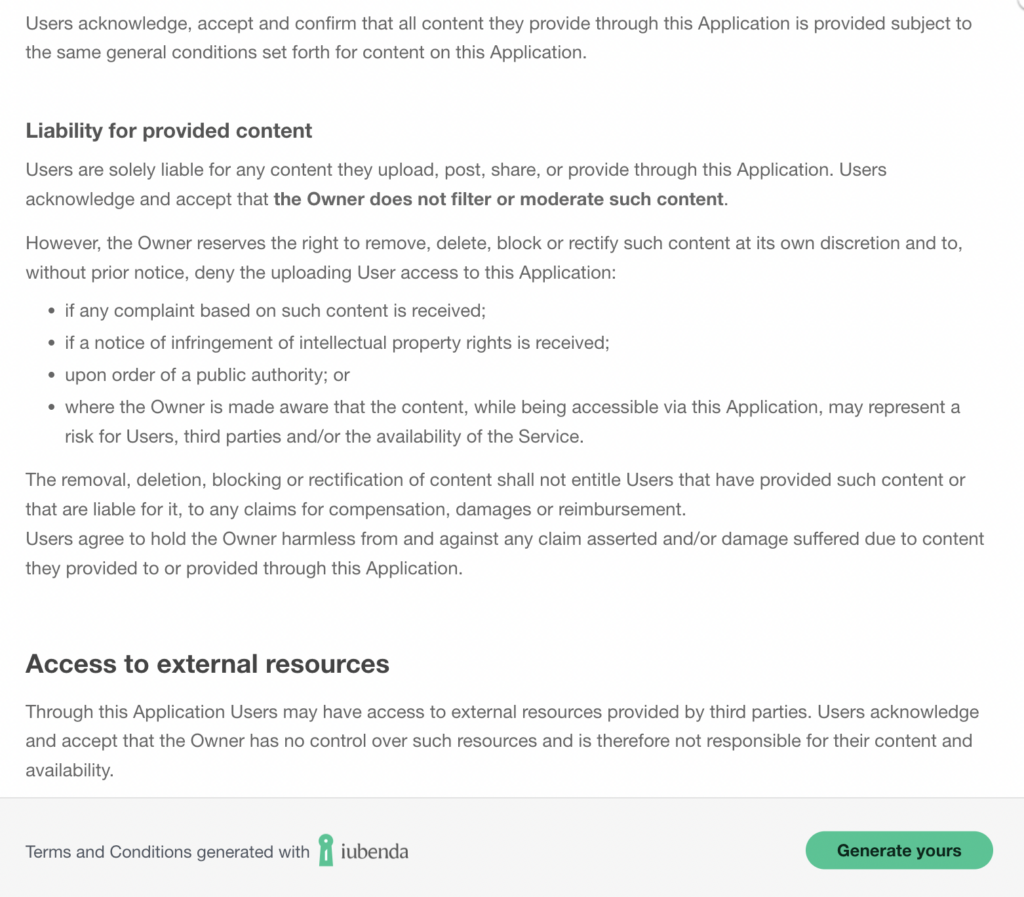Click the paragraph about removal, deletion, blocking of content

[x=495, y=494]
